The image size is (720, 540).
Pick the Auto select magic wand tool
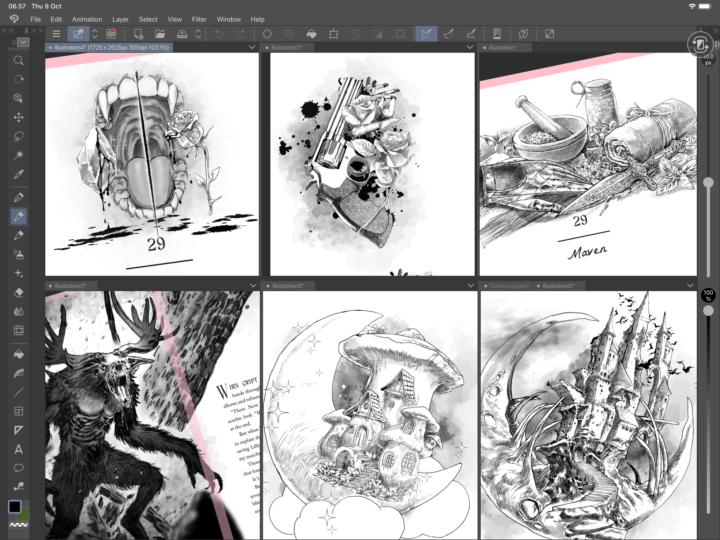coord(19,155)
